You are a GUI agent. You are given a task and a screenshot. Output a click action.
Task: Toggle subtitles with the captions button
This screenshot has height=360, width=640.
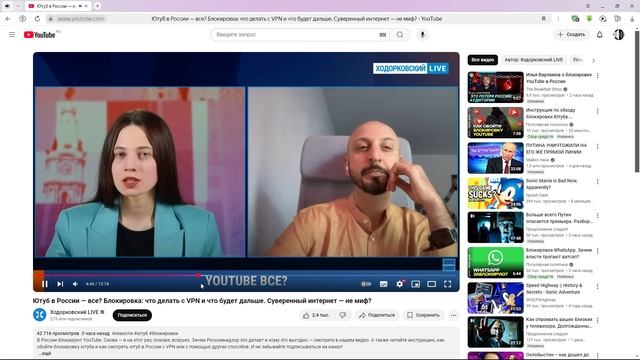[x=383, y=284]
